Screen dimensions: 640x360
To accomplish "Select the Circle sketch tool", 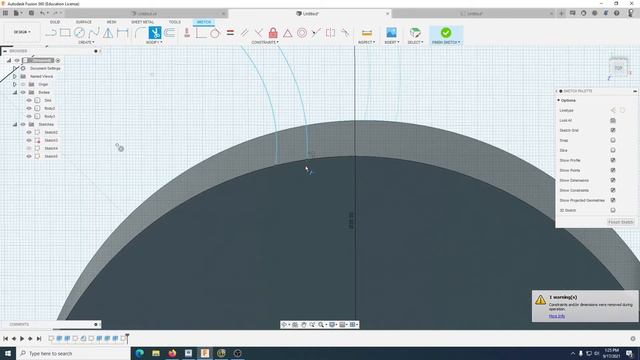I will [x=79, y=33].
